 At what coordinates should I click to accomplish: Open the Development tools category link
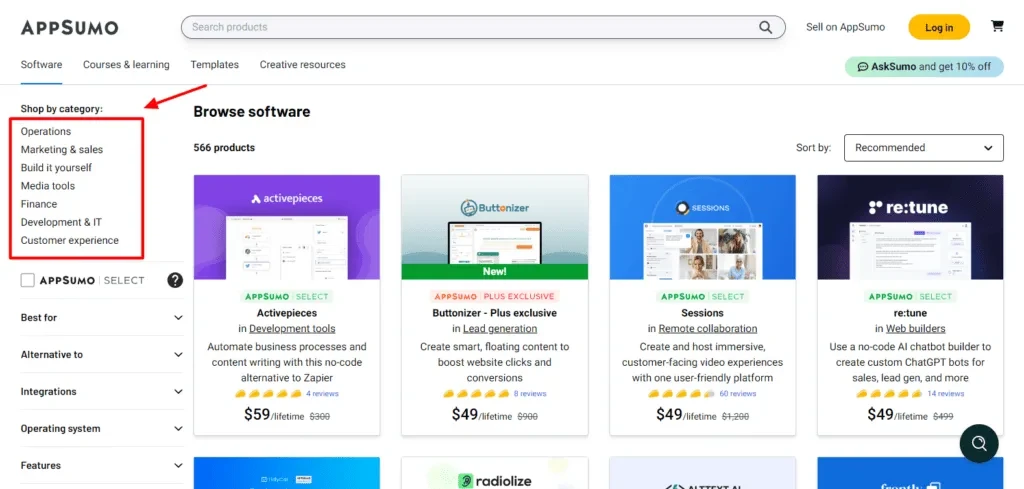tap(292, 328)
